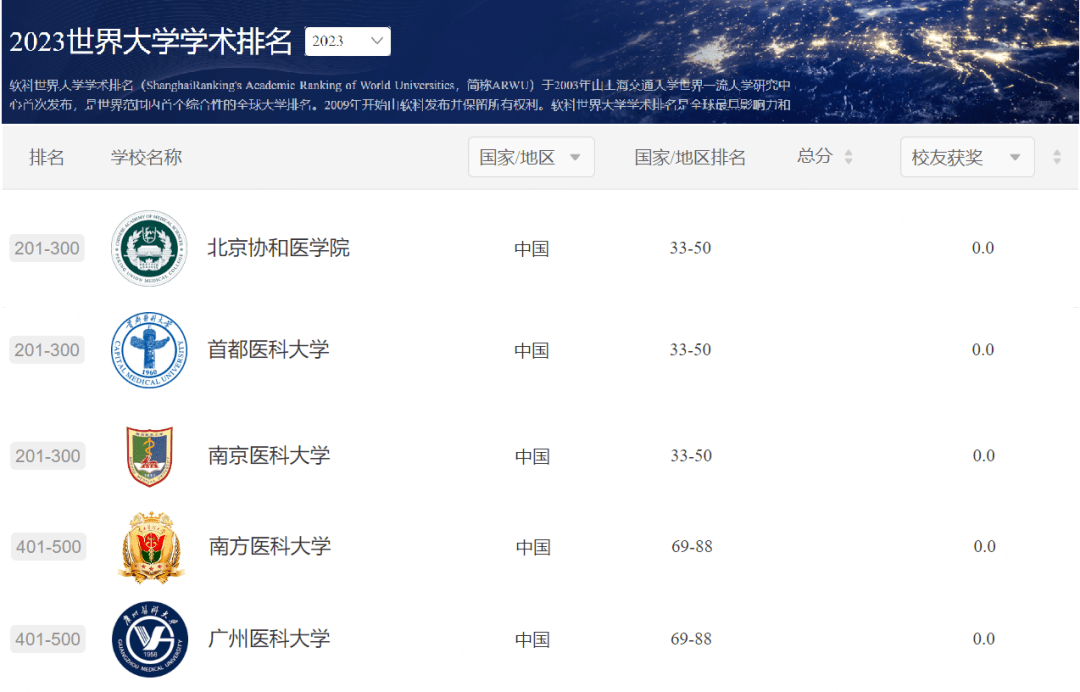Click the 0.0 score of 首都医科大学
The width and height of the screenshot is (1080, 692).
pyautogui.click(x=983, y=350)
